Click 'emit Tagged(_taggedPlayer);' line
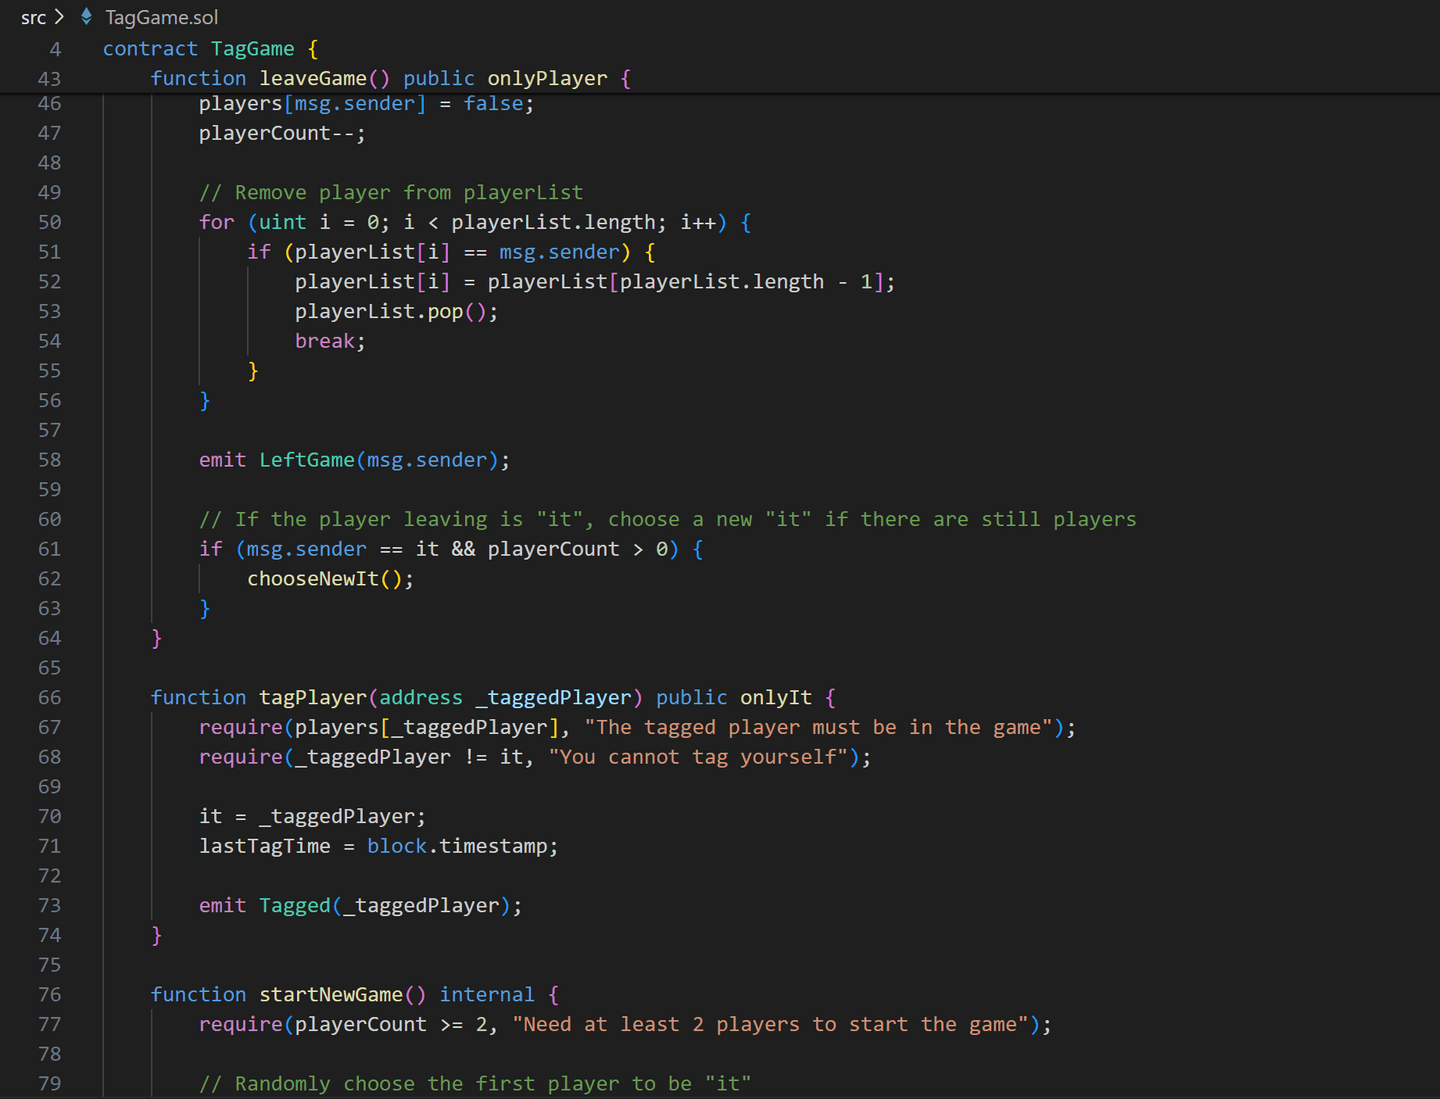This screenshot has height=1099, width=1440. pyautogui.click(x=360, y=905)
